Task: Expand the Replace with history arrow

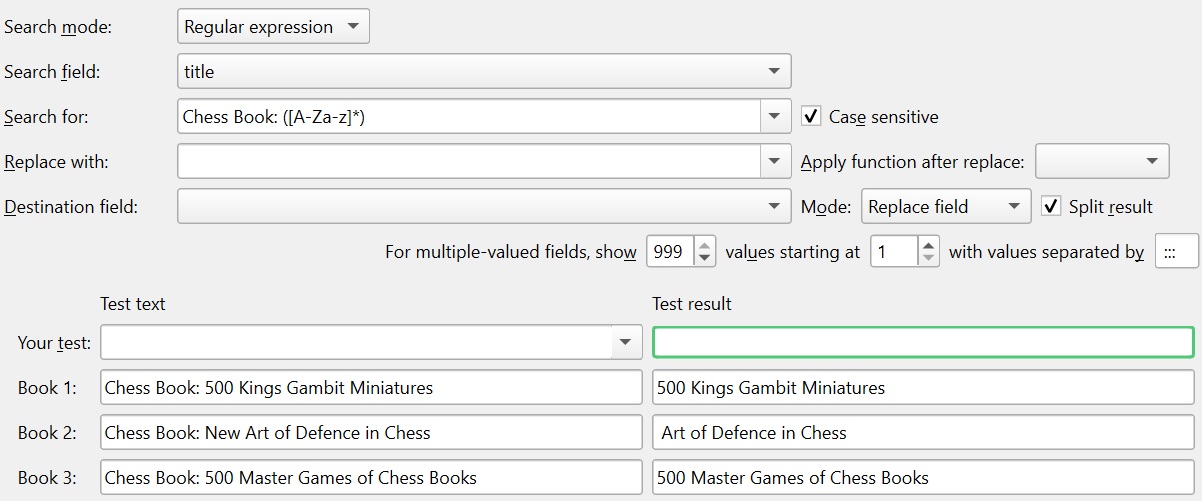Action: pyautogui.click(x=775, y=161)
